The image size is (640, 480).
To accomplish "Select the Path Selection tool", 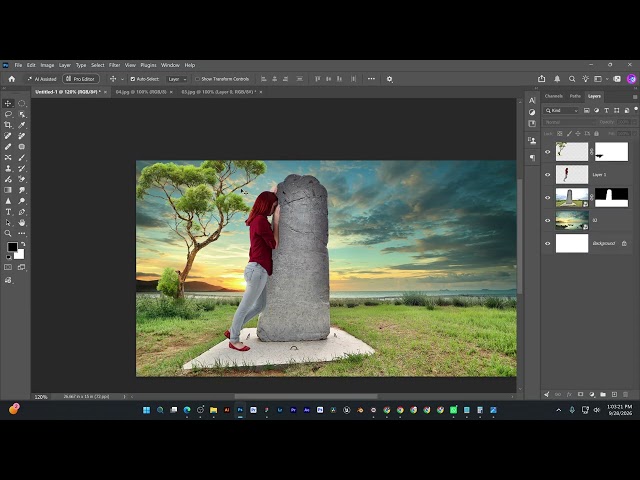I will [x=8, y=222].
